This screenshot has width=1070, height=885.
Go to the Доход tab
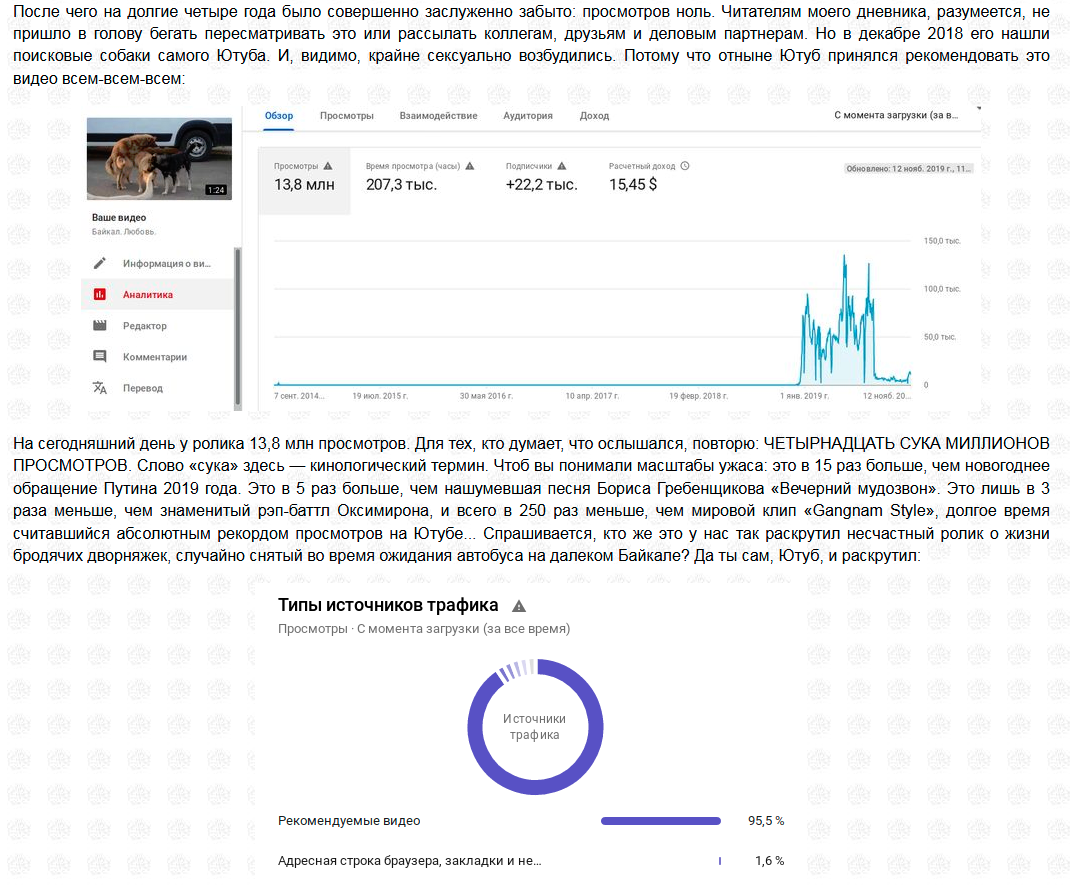pyautogui.click(x=594, y=115)
